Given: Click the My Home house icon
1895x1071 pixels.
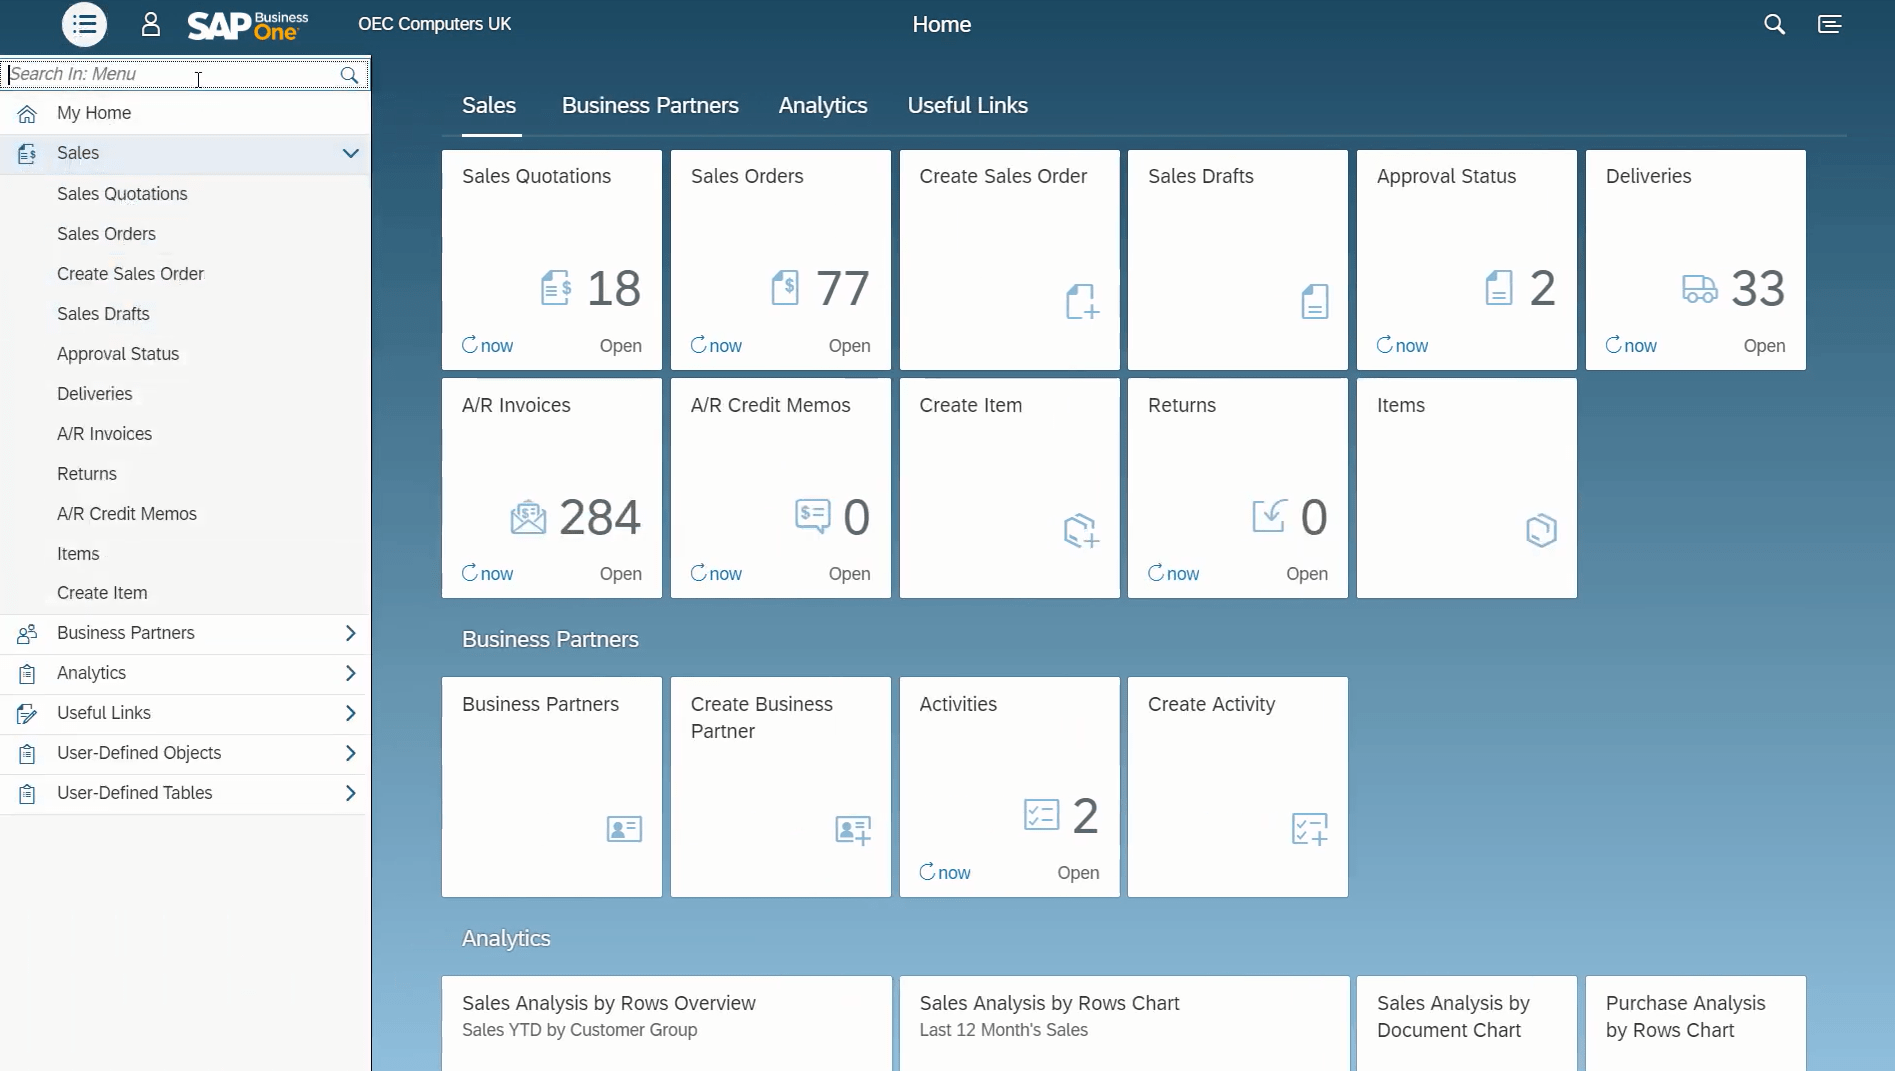Looking at the screenshot, I should [26, 113].
